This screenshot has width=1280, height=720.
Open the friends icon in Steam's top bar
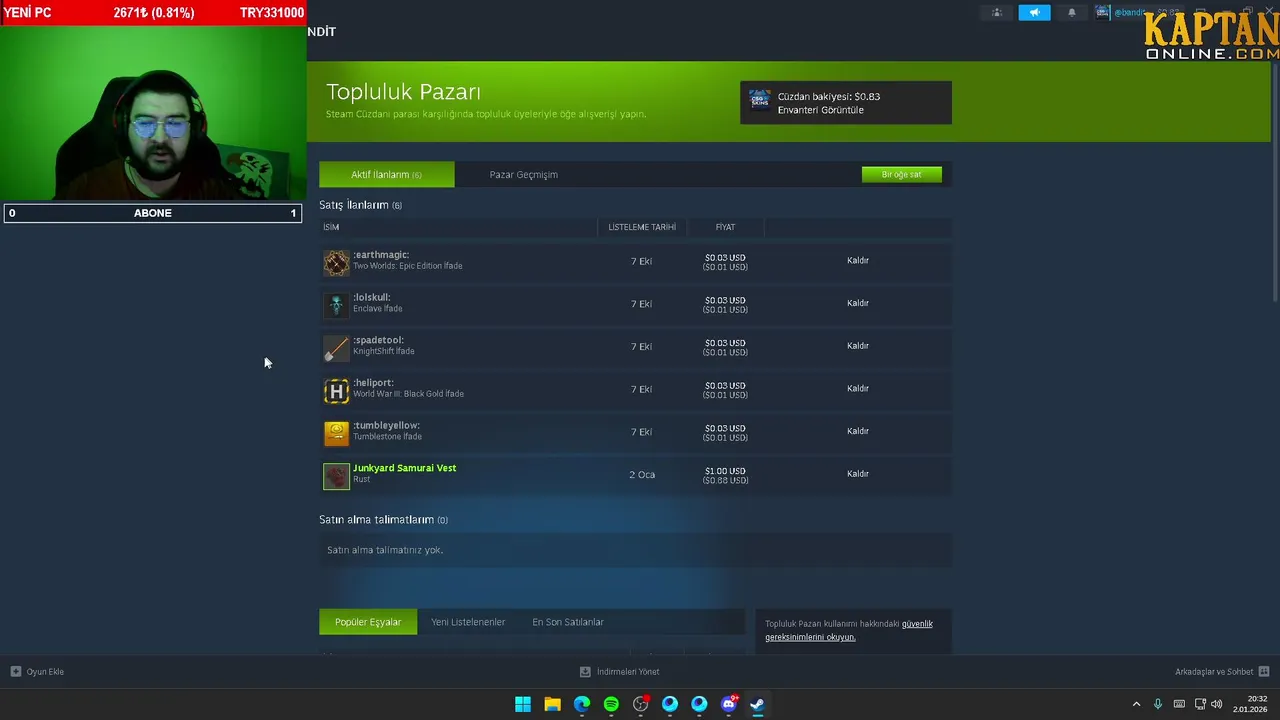click(x=997, y=13)
